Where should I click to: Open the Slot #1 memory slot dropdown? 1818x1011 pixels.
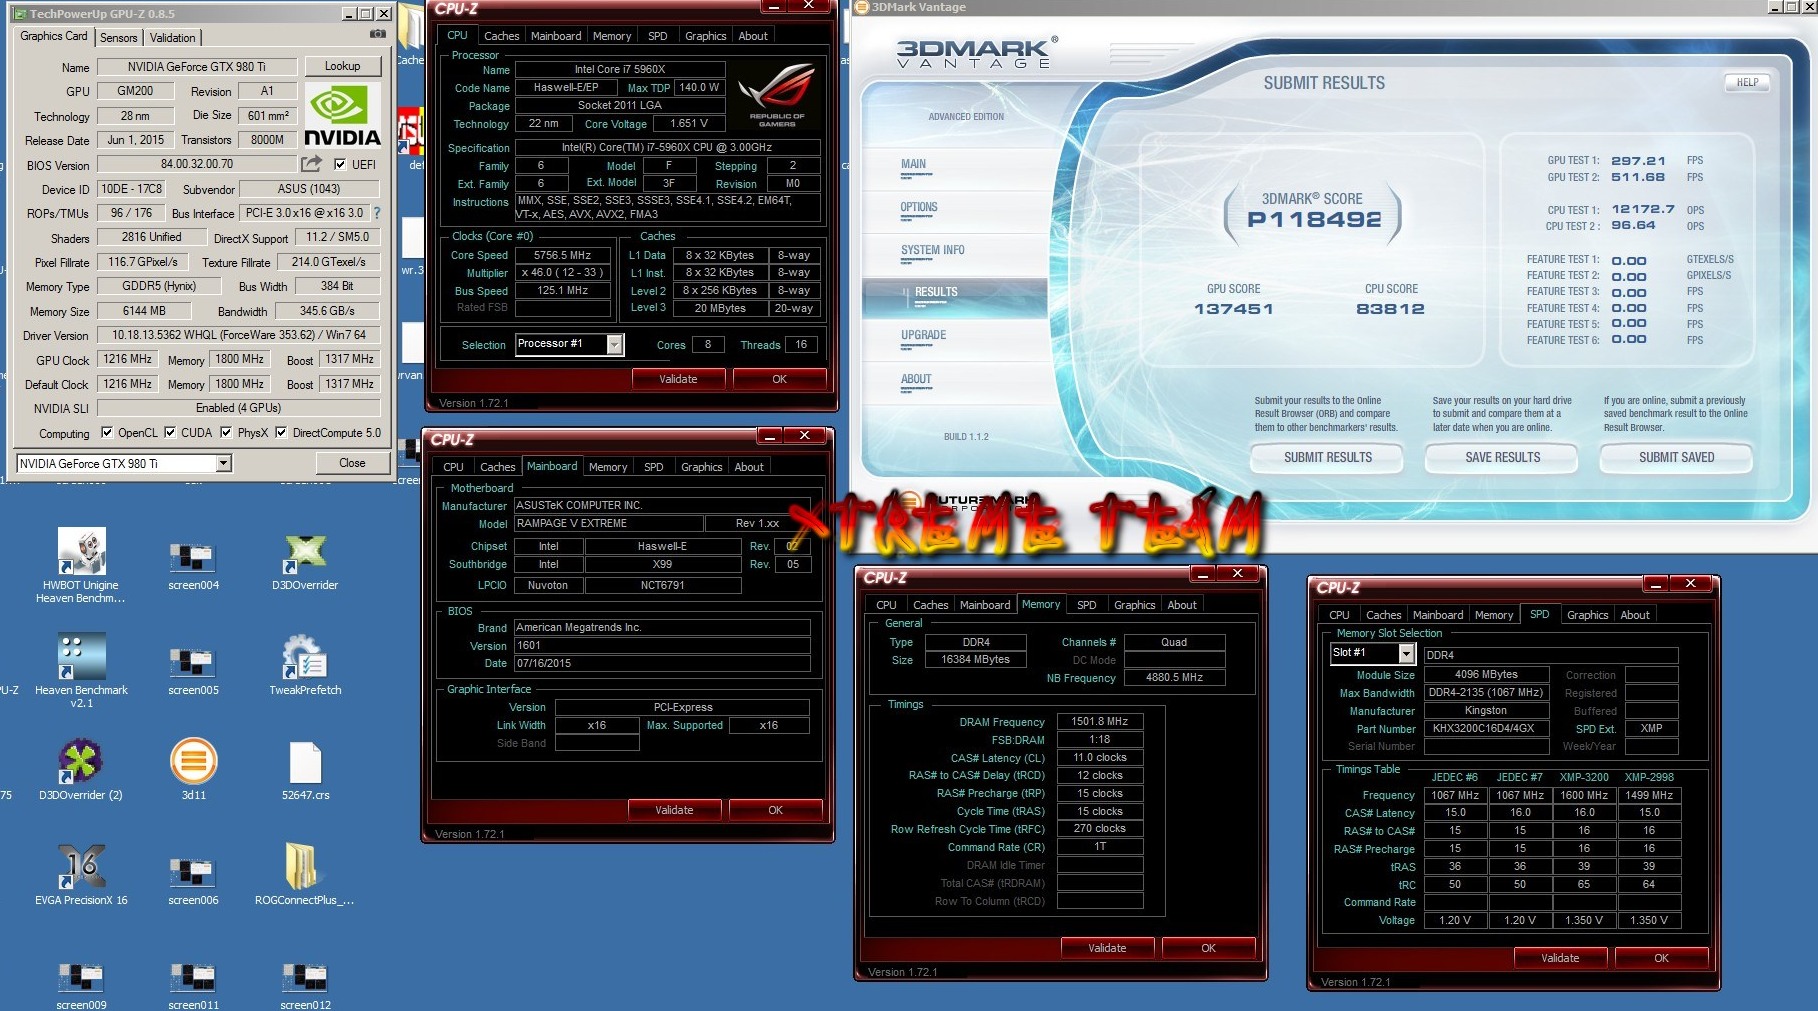[1406, 653]
